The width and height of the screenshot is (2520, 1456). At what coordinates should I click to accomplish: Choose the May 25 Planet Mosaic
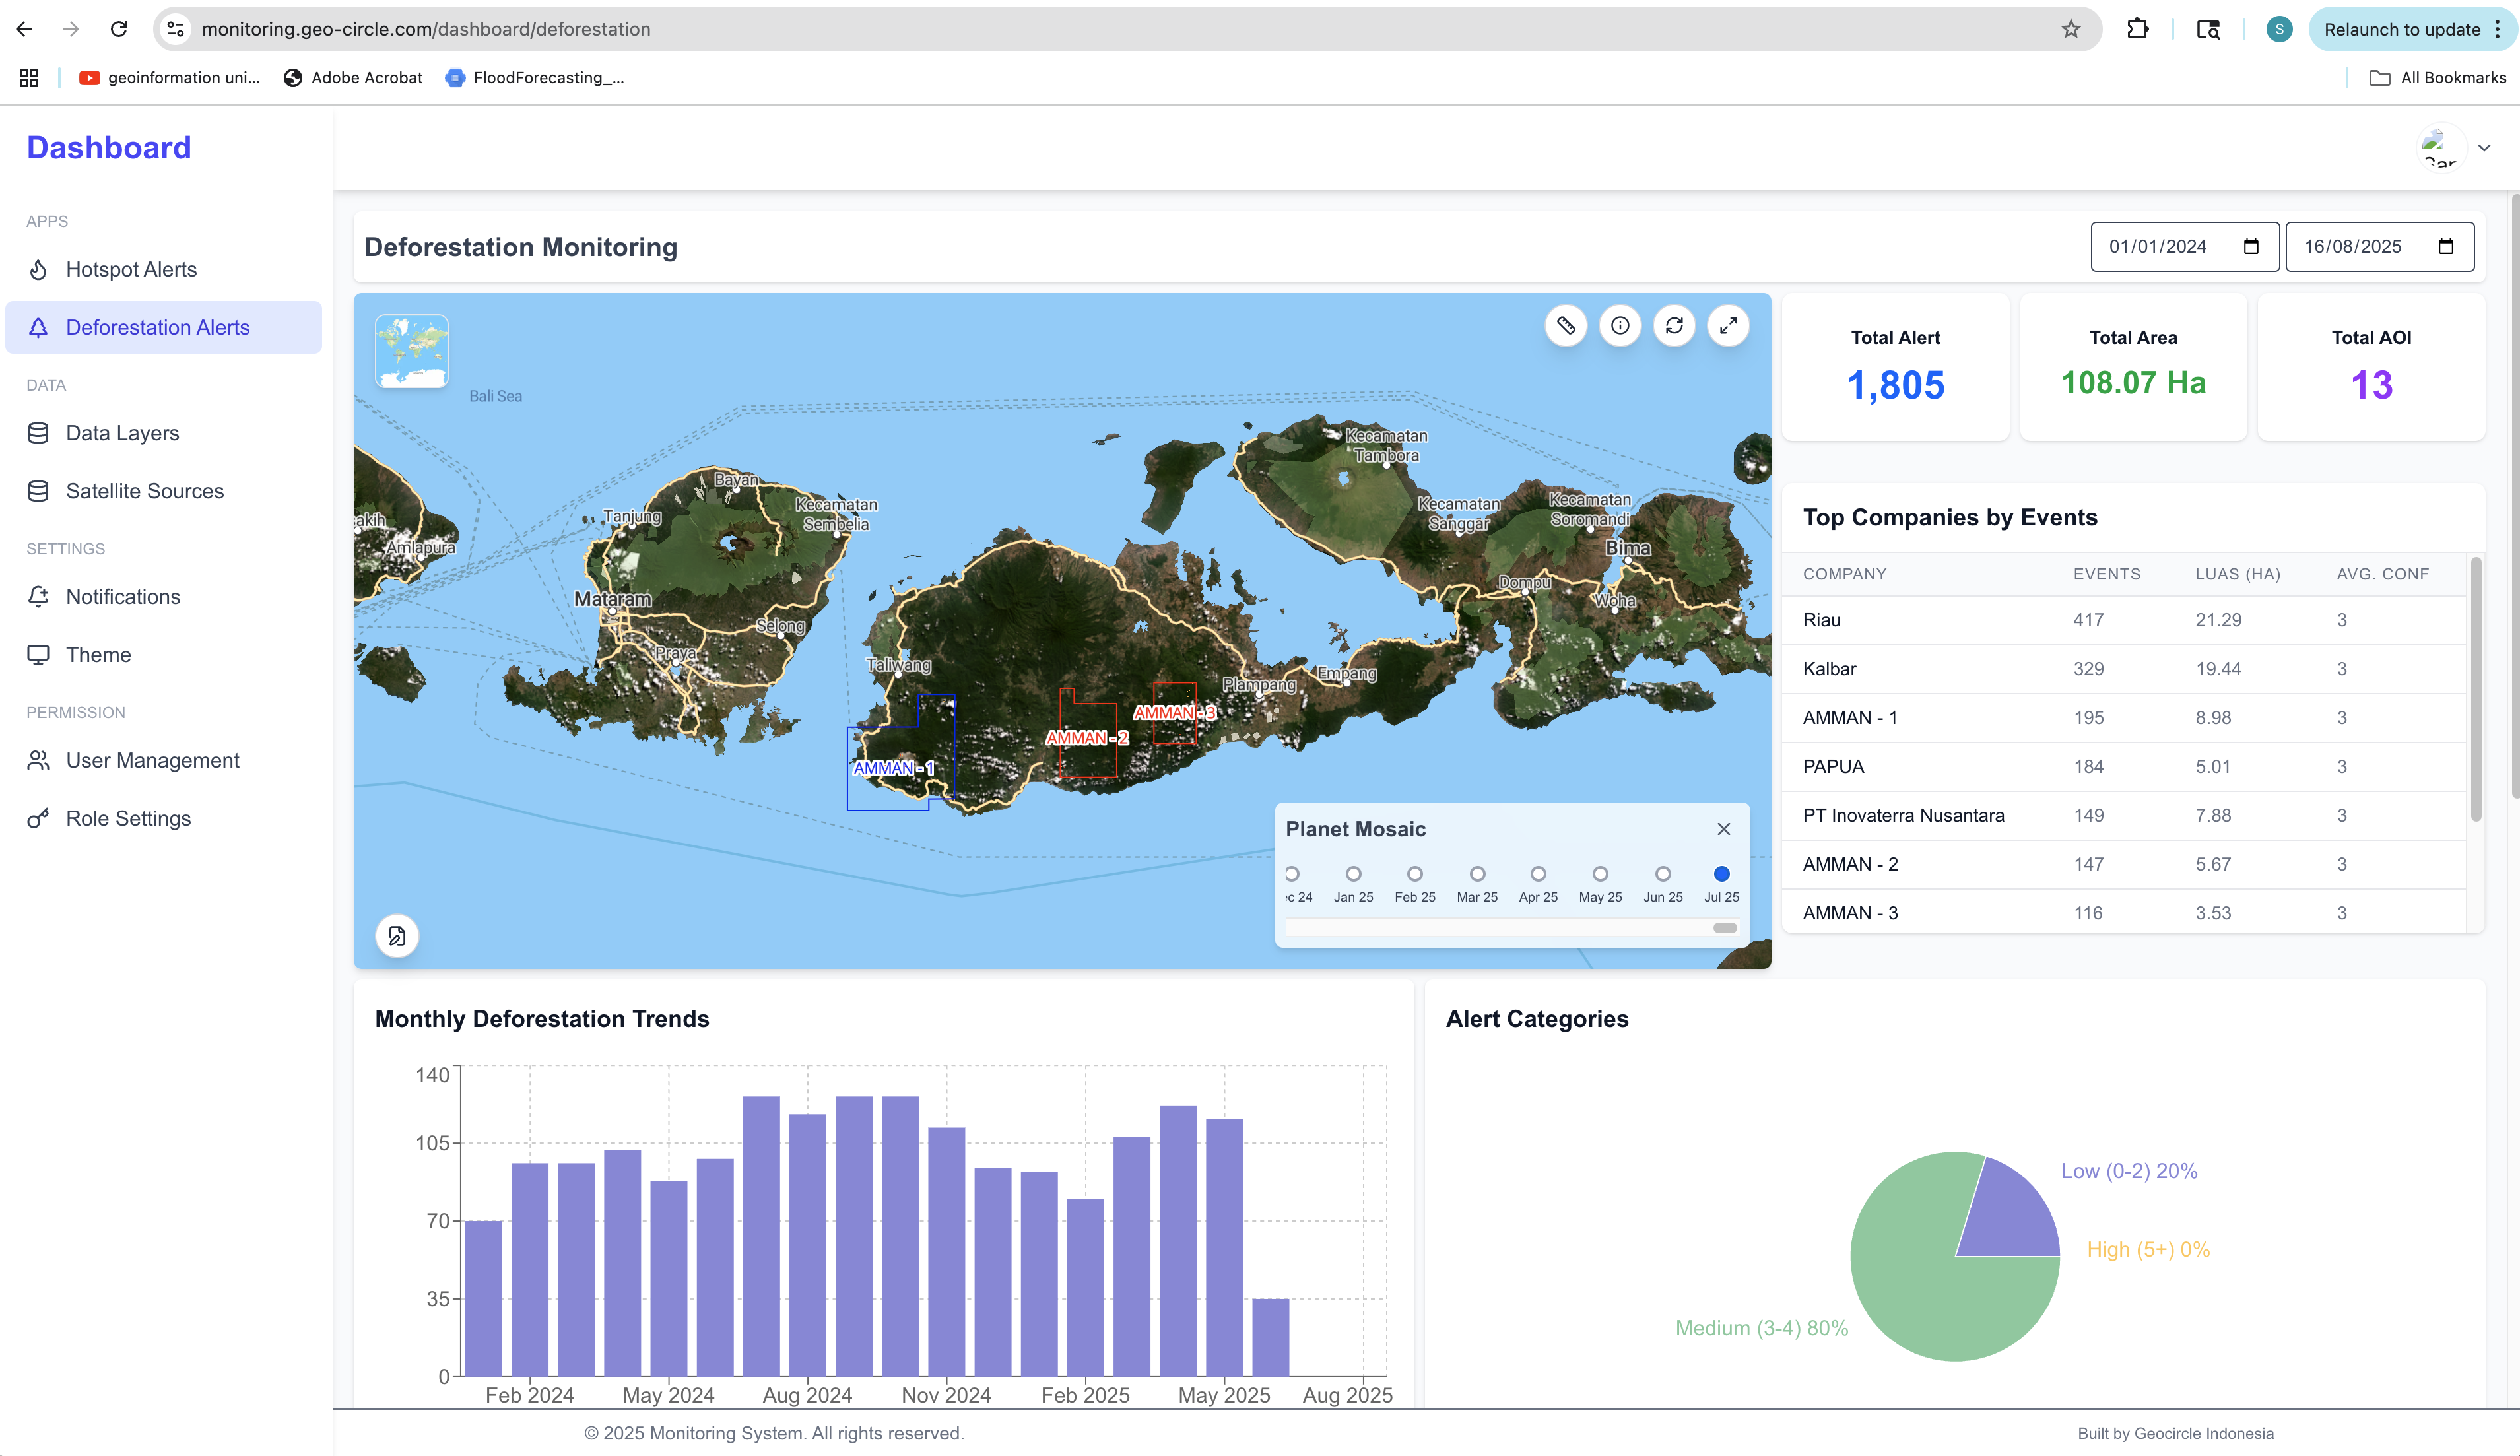(1600, 873)
